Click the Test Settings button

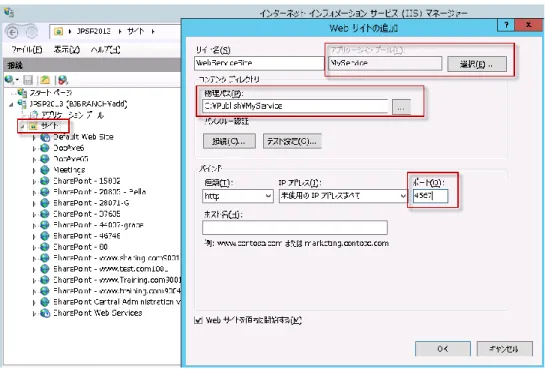point(292,141)
